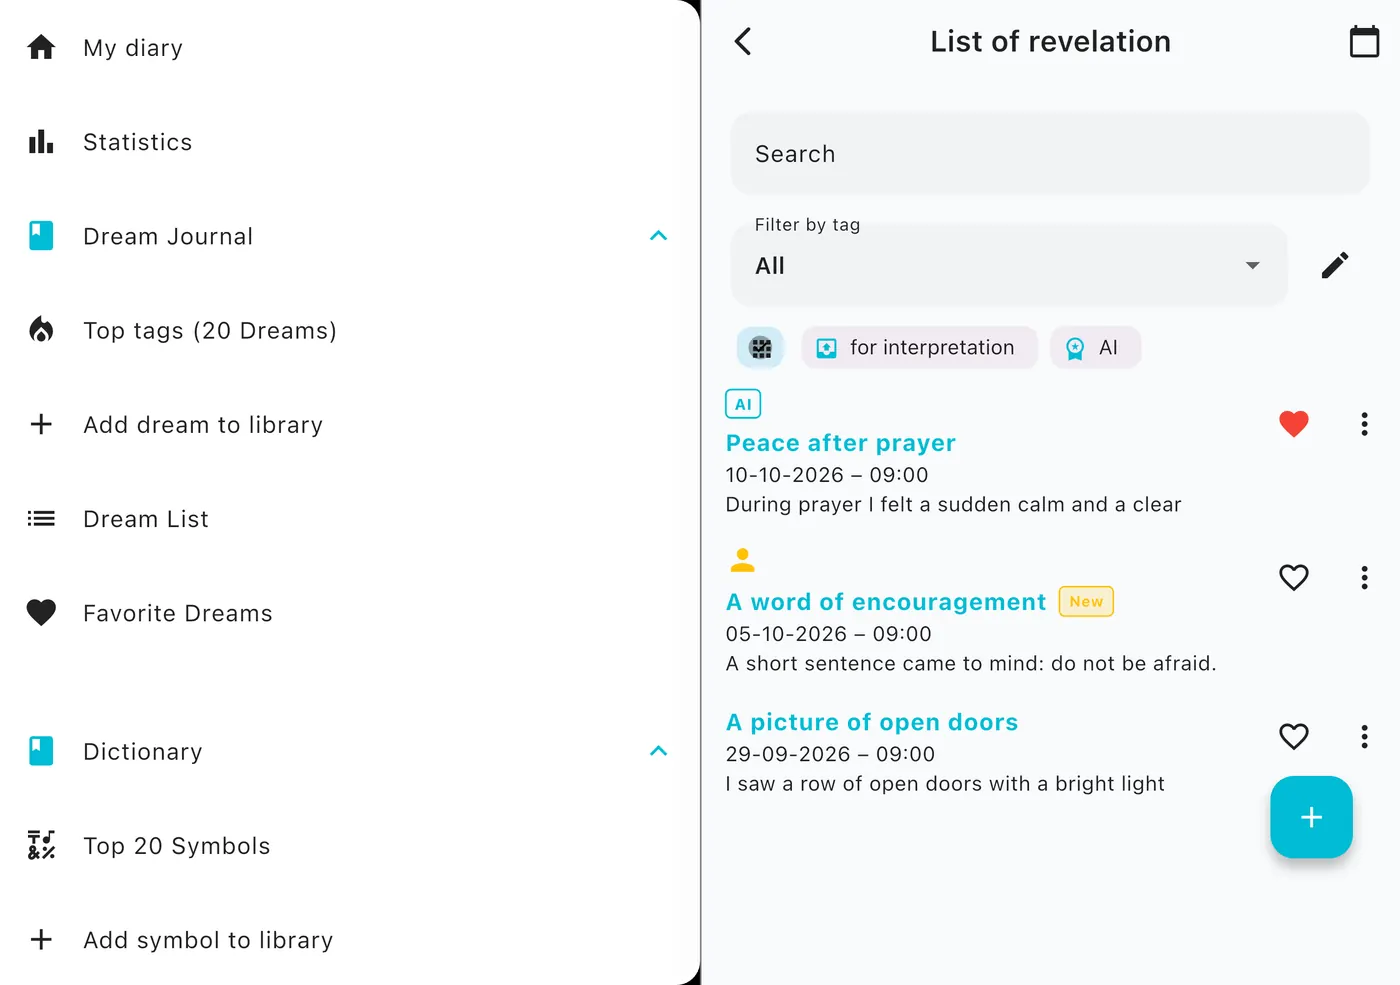Image resolution: width=1400 pixels, height=985 pixels.
Task: Click the Dictionary book icon
Action: pyautogui.click(x=41, y=751)
